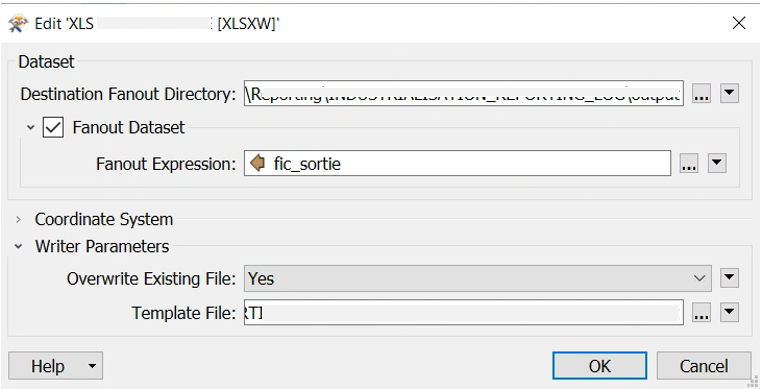The height and width of the screenshot is (389, 760).
Task: Click the FME app icon in title bar
Action: (x=18, y=23)
